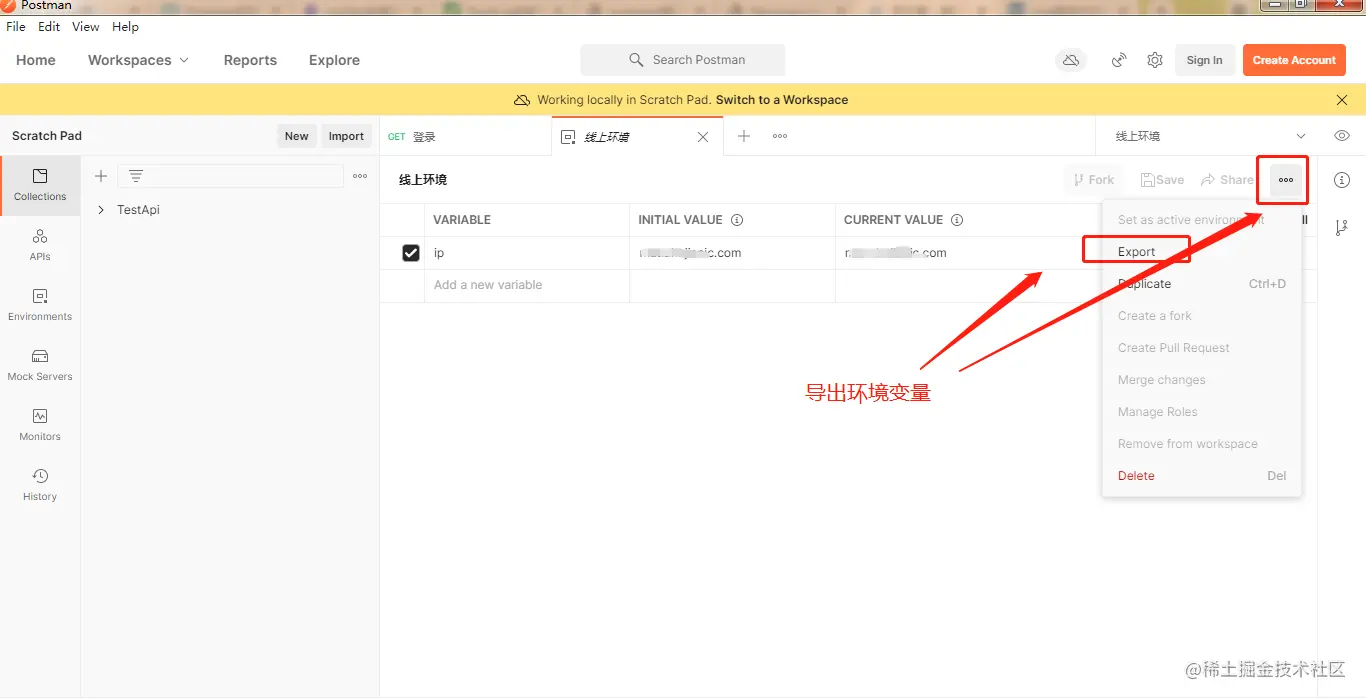Click the CURRENT VALUE info icon
This screenshot has height=700, width=1366.
957,220
